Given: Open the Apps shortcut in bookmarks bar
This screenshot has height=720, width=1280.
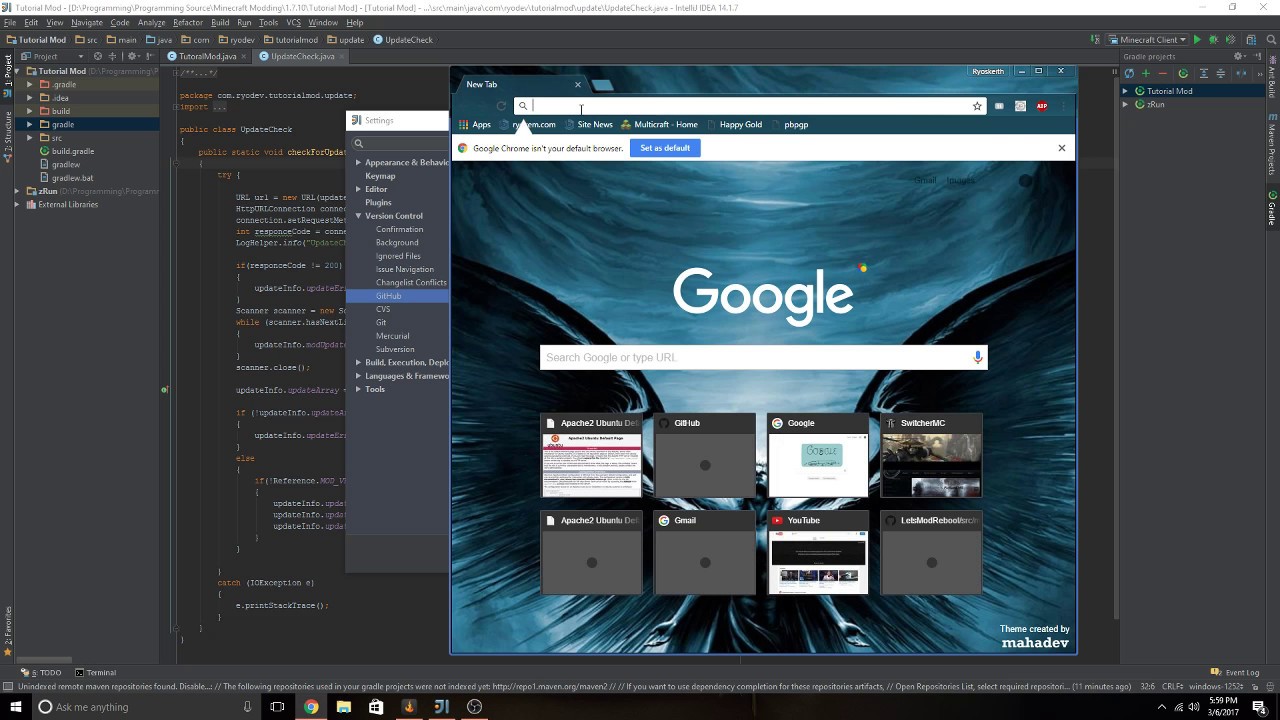Looking at the screenshot, I should 475,125.
